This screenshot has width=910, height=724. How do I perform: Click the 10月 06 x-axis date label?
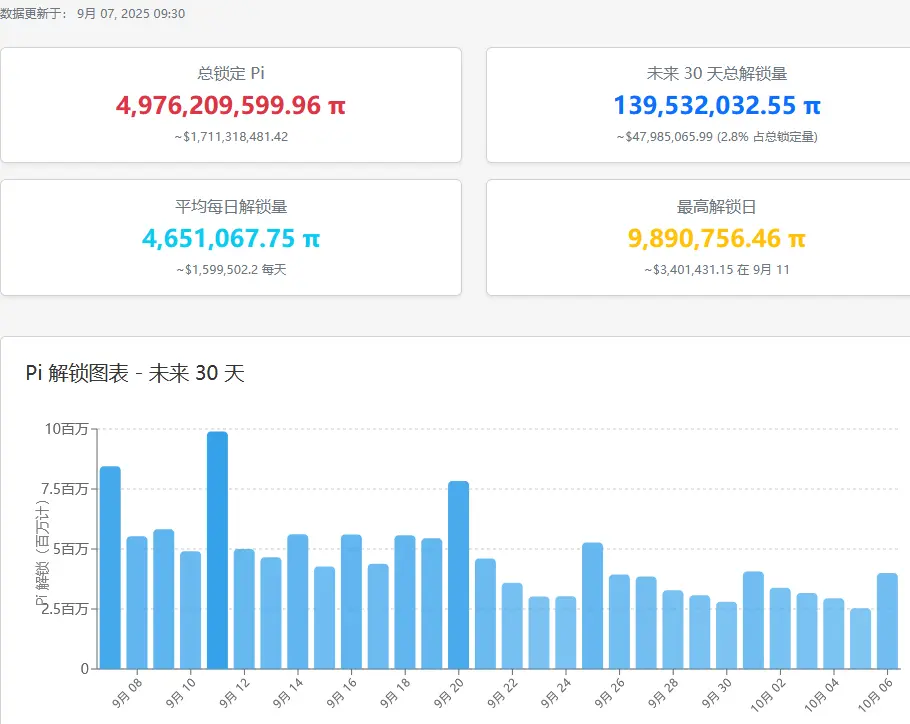875,695
